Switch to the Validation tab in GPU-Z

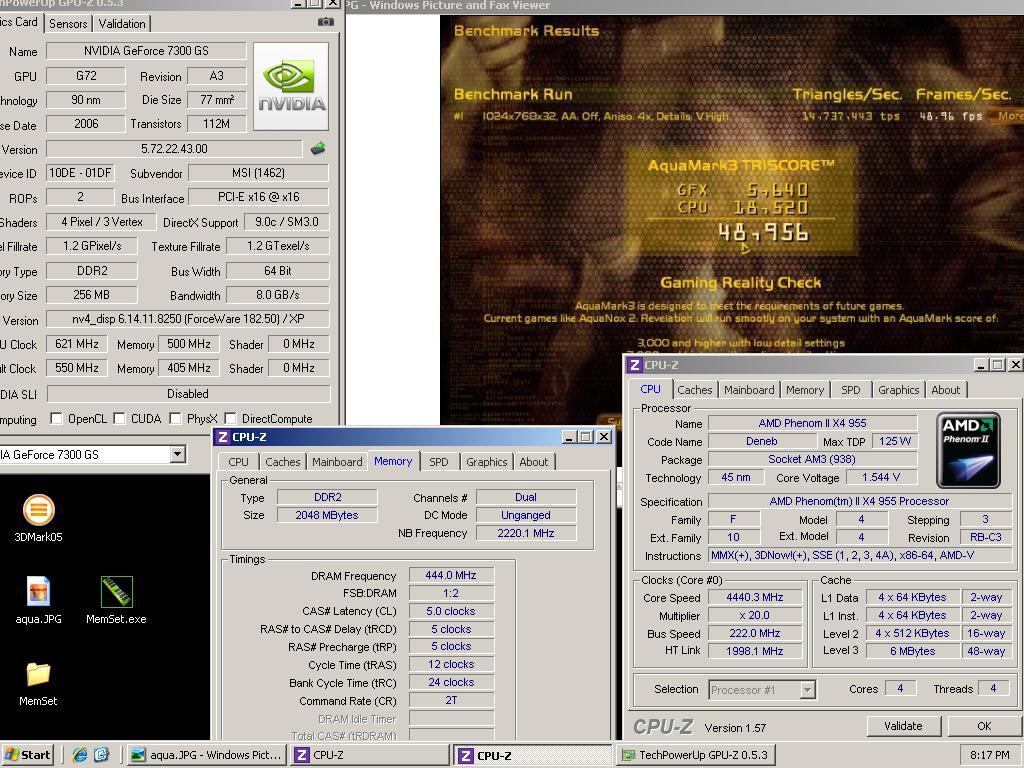click(x=122, y=24)
